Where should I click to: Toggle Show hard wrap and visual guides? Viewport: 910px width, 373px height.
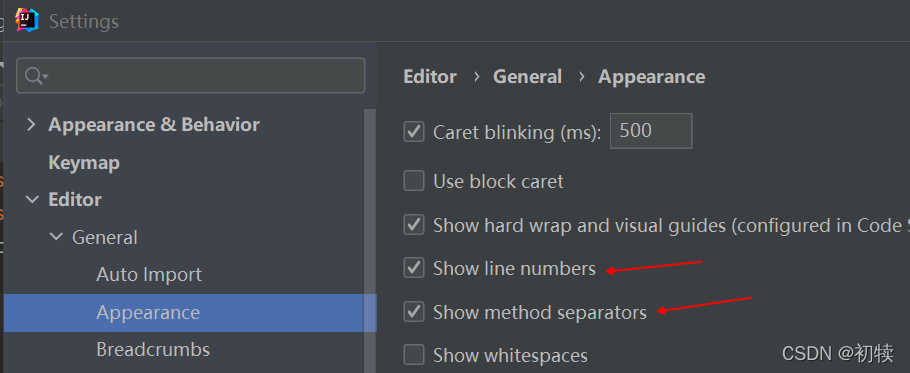coord(414,225)
